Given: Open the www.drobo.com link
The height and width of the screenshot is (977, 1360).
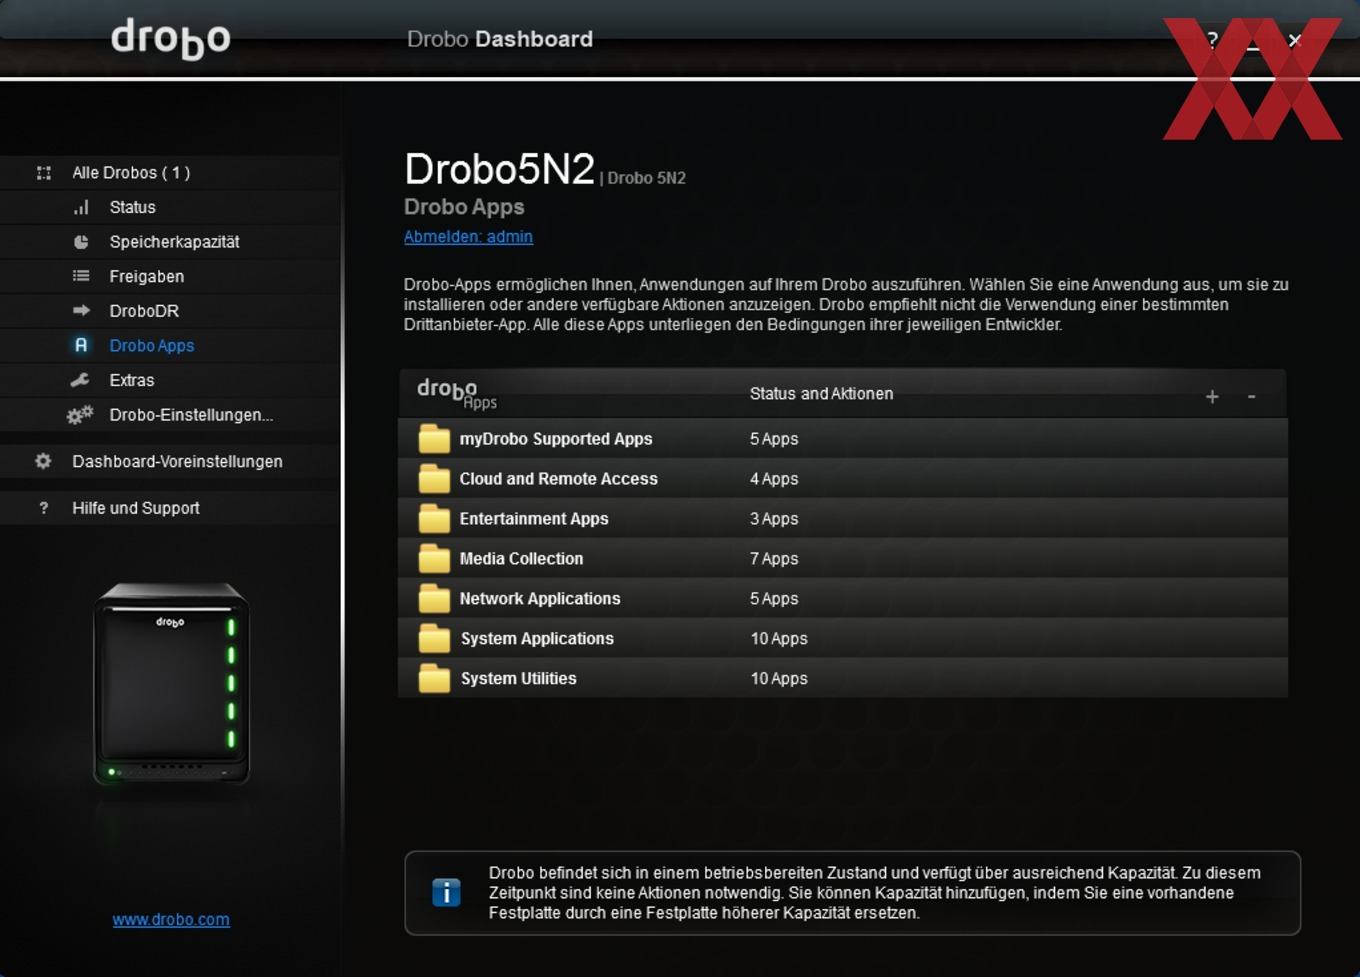Looking at the screenshot, I should [171, 919].
